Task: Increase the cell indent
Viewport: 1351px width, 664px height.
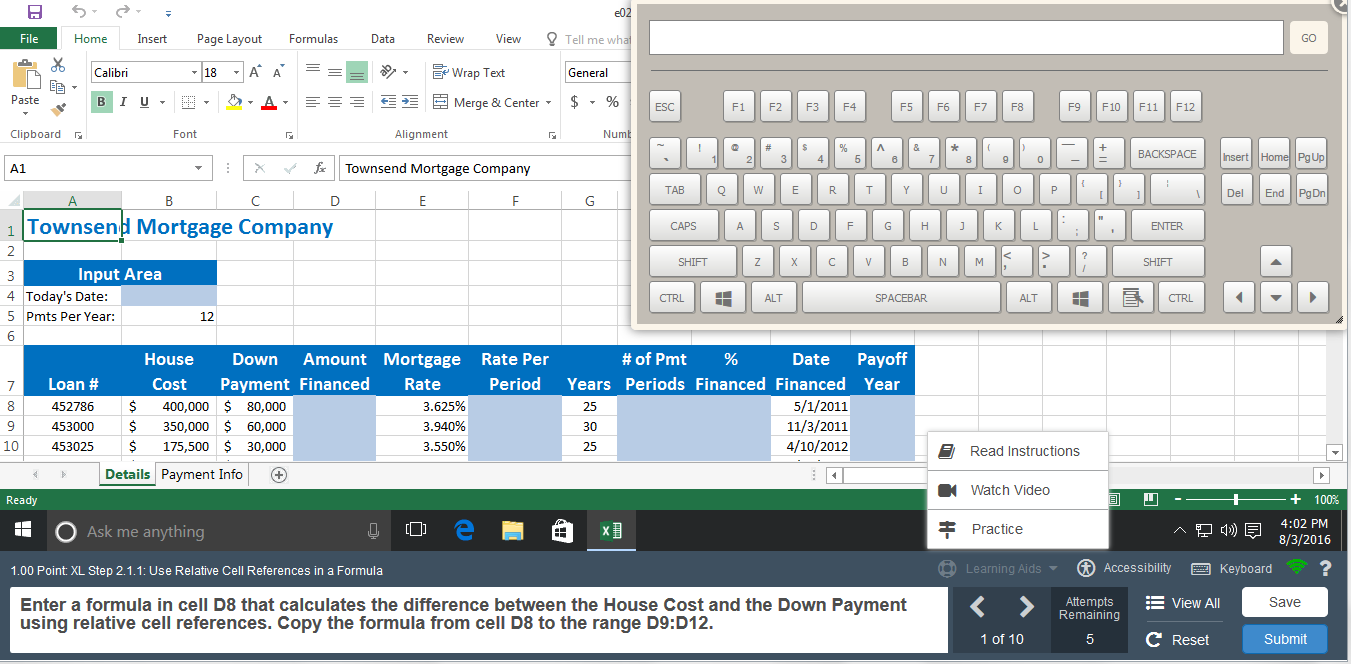Action: click(x=411, y=102)
